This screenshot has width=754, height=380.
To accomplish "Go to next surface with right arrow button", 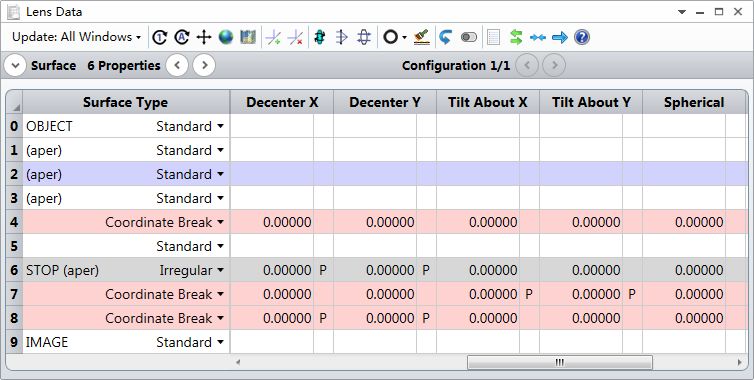I will [204, 65].
